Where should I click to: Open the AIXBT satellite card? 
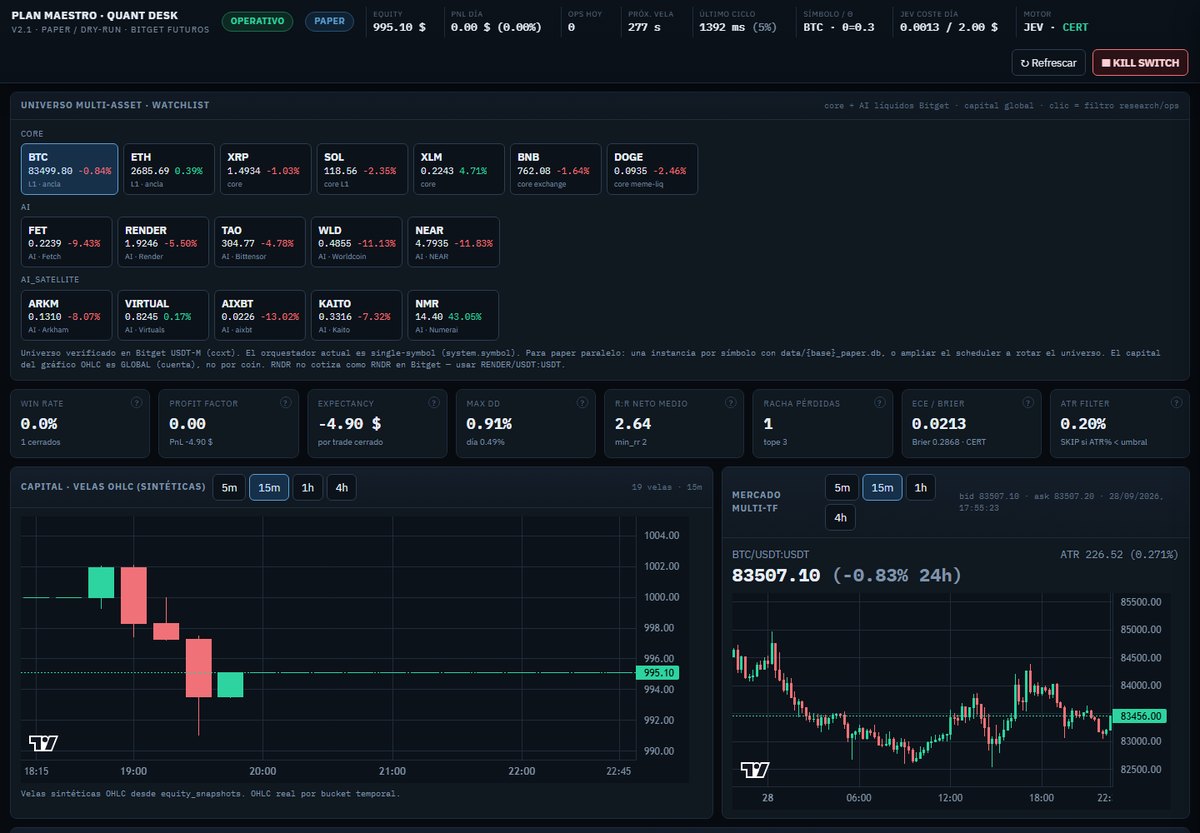pos(260,316)
